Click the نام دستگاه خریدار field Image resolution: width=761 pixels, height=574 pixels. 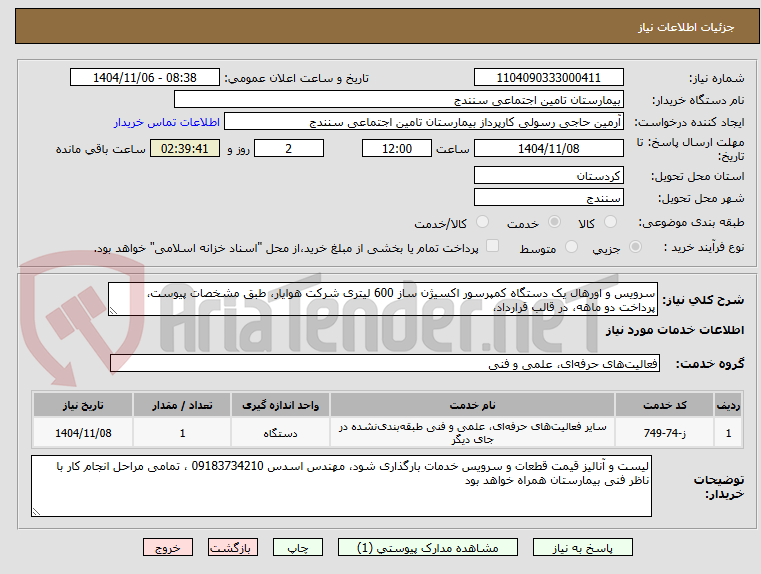[398, 100]
